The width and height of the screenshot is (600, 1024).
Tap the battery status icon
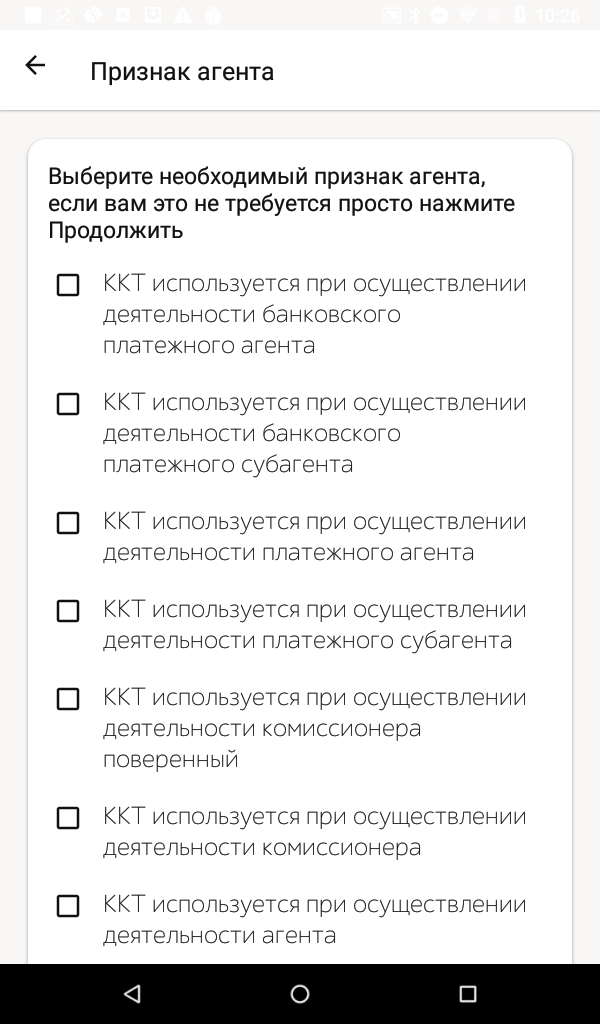519,15
